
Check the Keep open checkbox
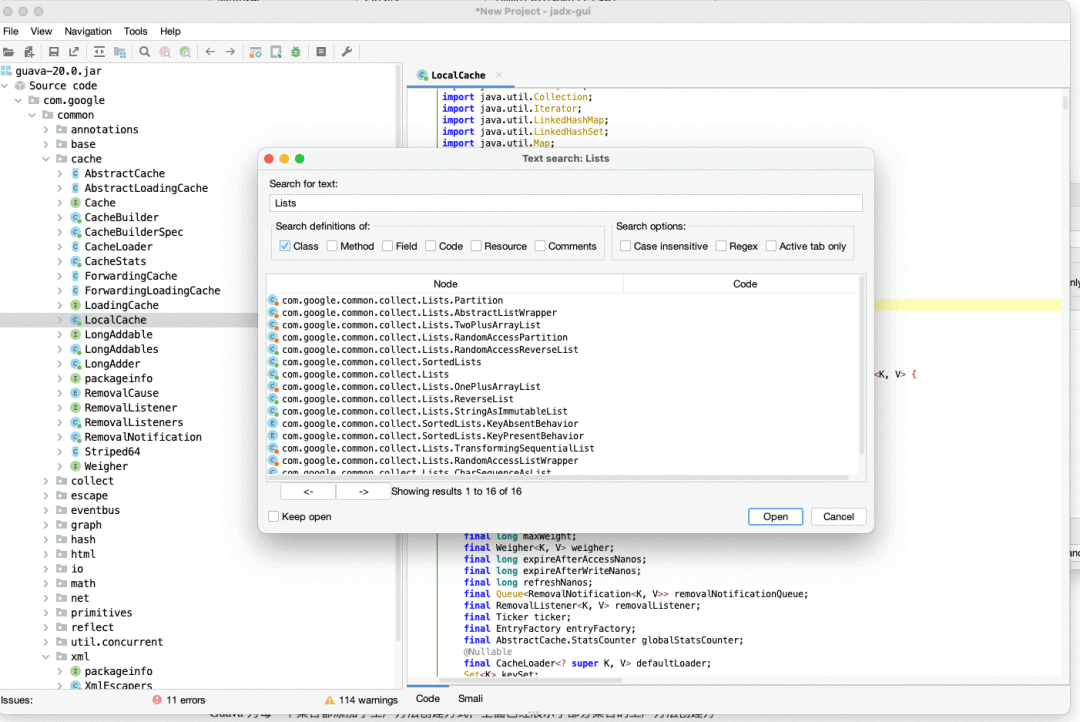[x=273, y=517]
